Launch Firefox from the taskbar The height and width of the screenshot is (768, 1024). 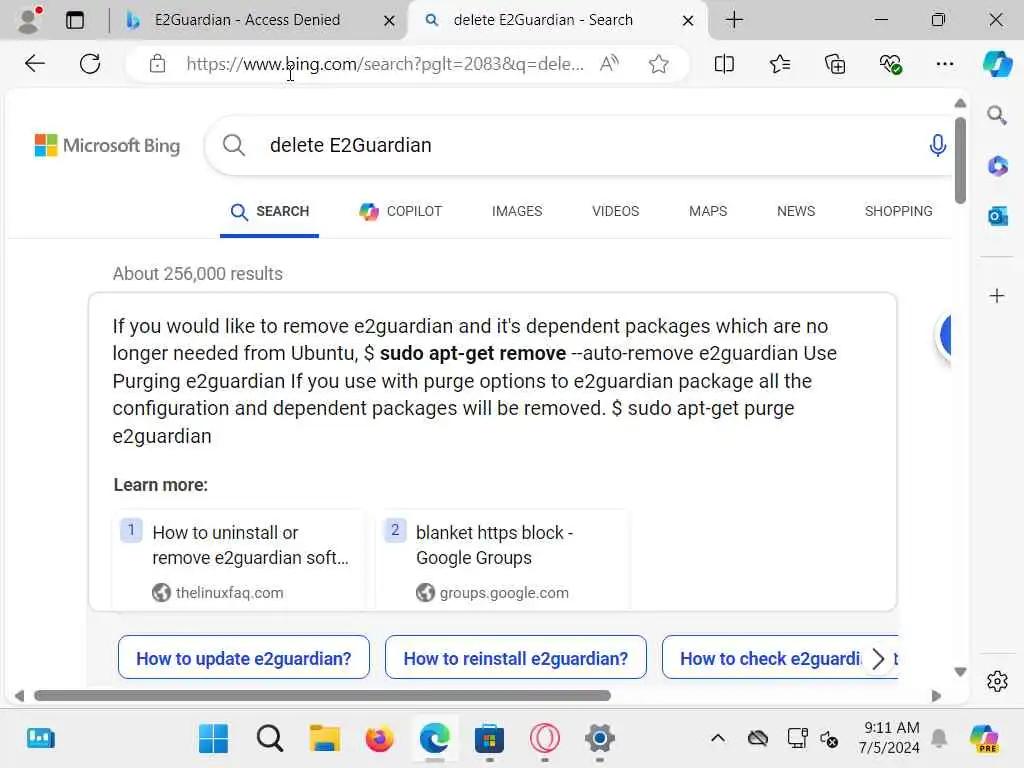379,739
